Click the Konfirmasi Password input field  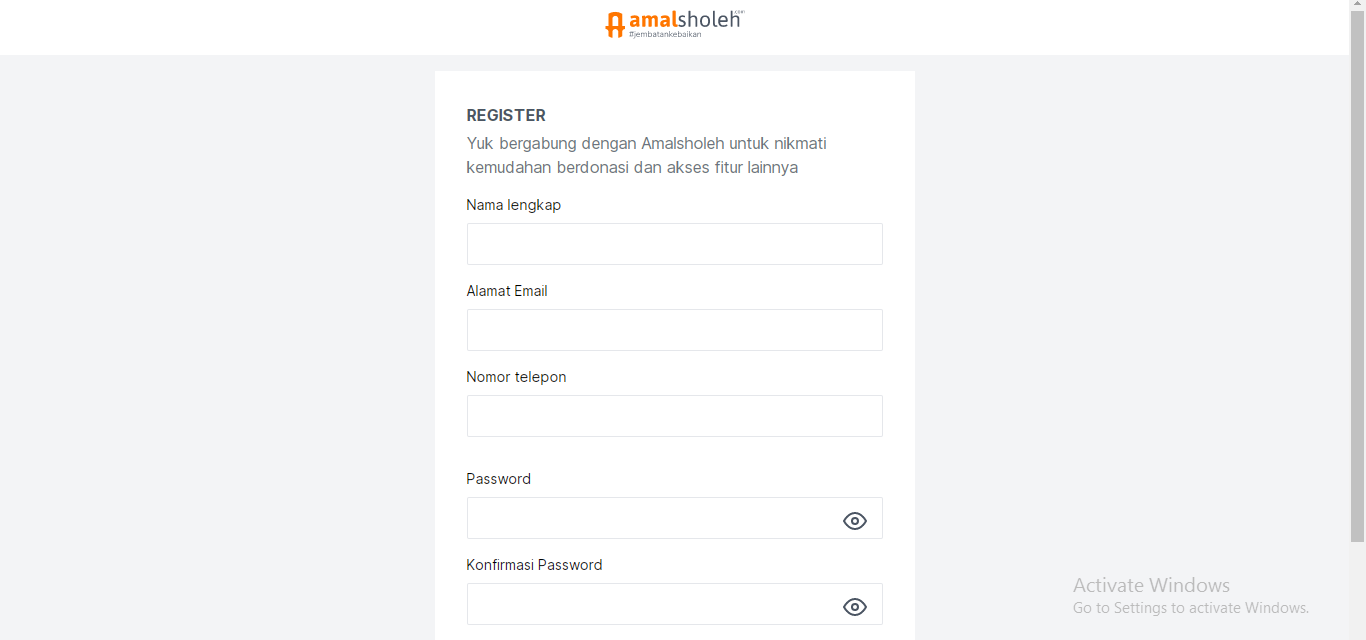[650, 604]
